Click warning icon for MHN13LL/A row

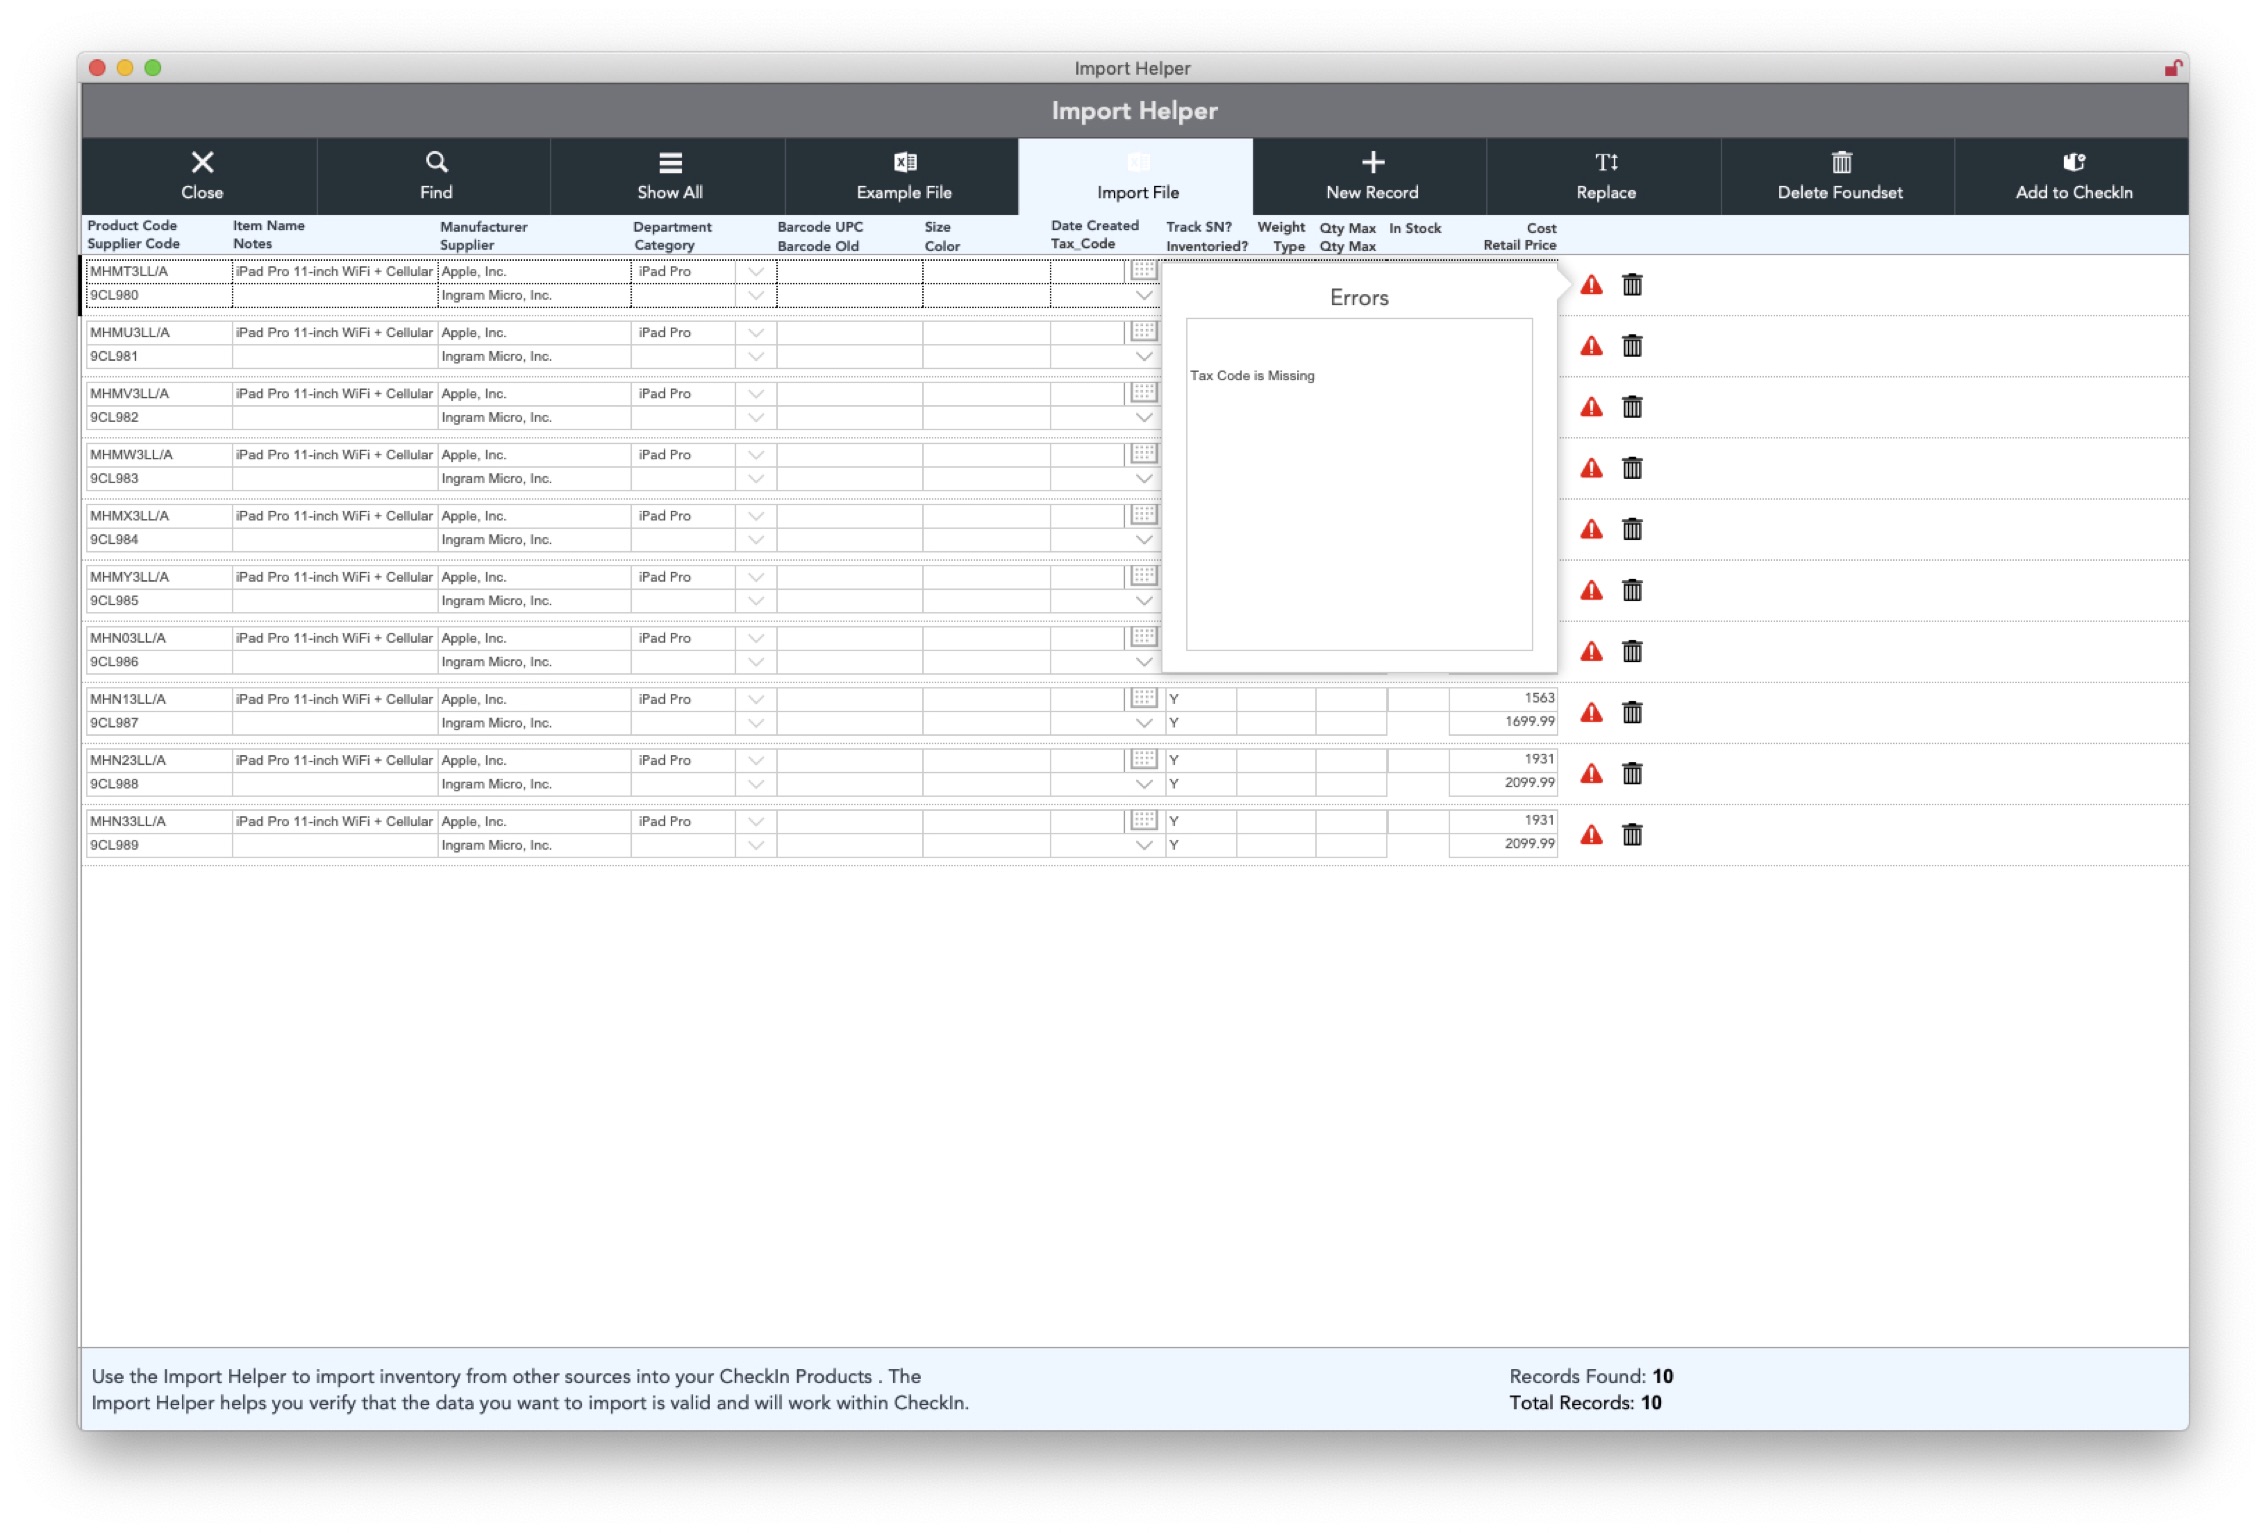[1591, 713]
